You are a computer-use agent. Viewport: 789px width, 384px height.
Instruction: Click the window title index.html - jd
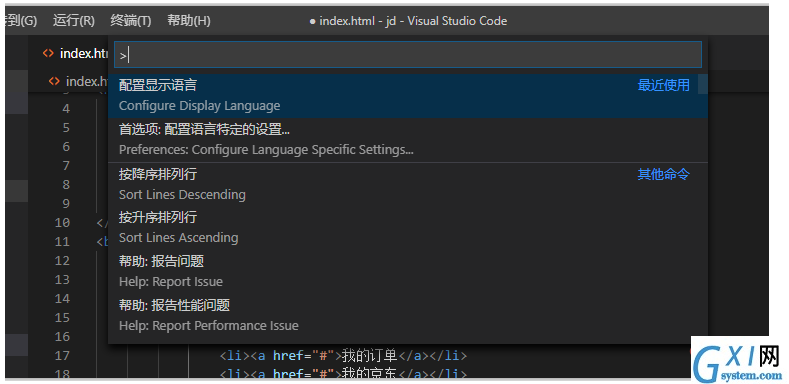pos(408,21)
